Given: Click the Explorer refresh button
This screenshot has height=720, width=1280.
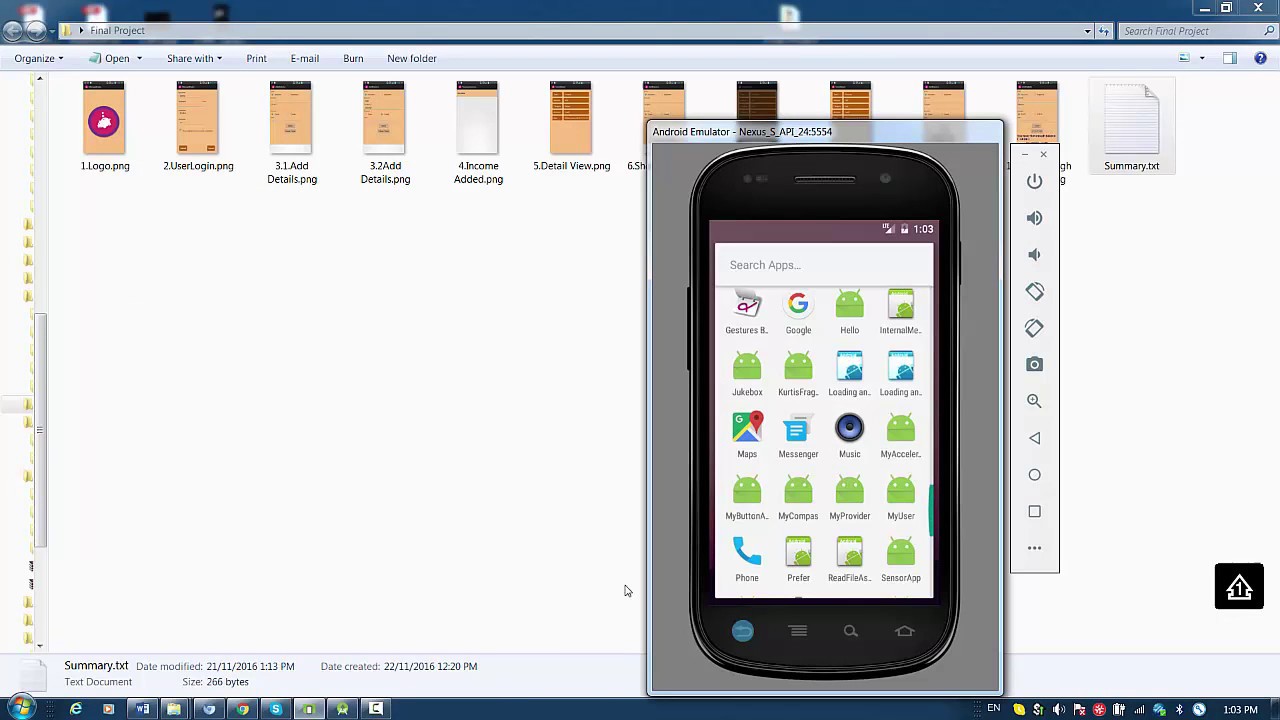Looking at the screenshot, I should click(x=1104, y=31).
